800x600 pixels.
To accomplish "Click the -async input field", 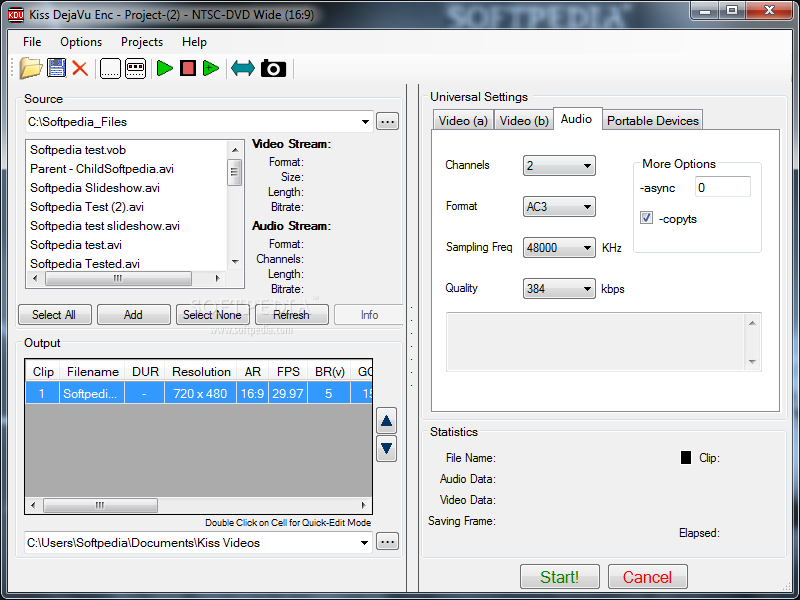I will pyautogui.click(x=722, y=187).
